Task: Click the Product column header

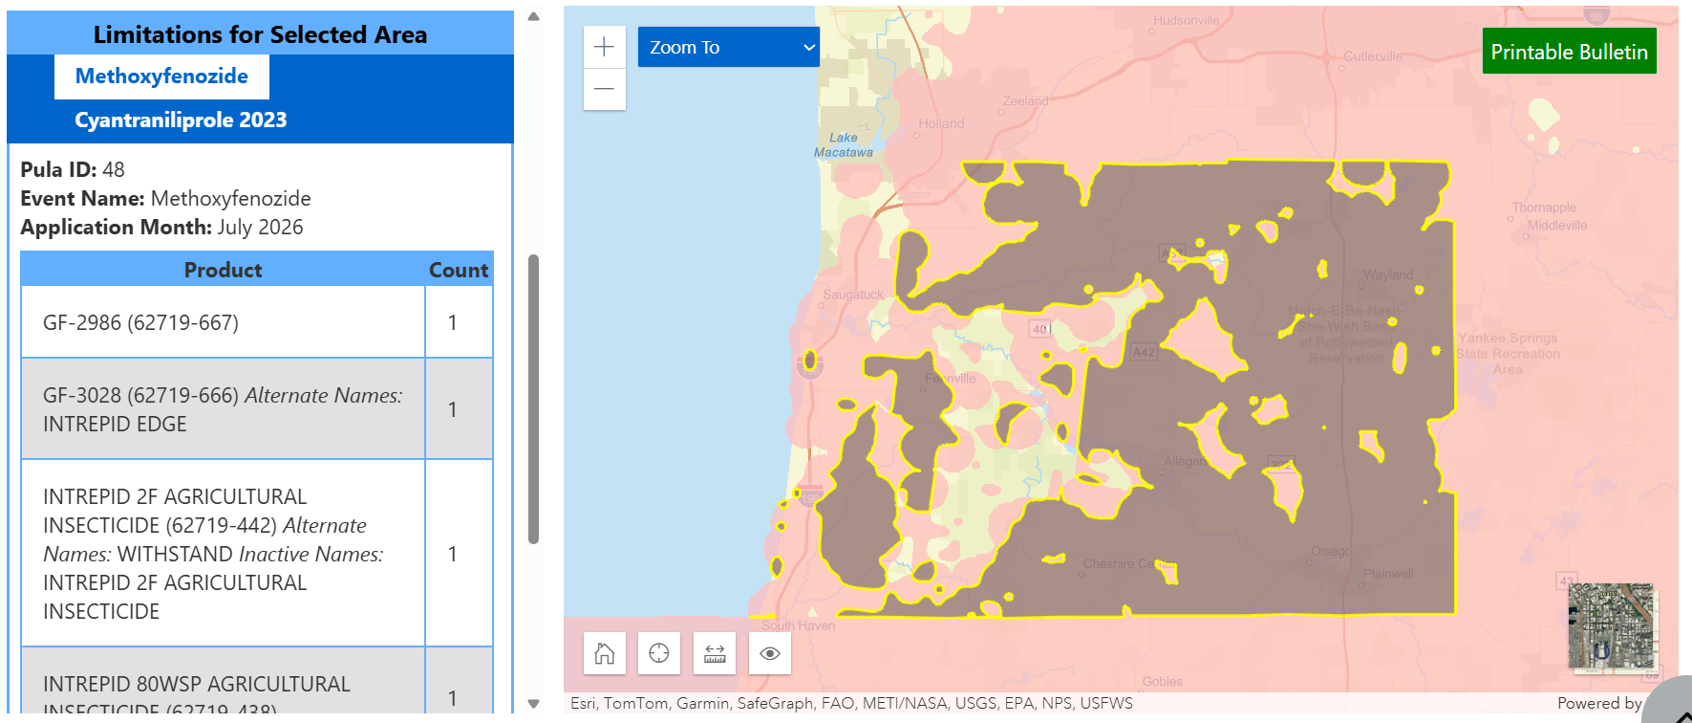Action: coord(223,270)
